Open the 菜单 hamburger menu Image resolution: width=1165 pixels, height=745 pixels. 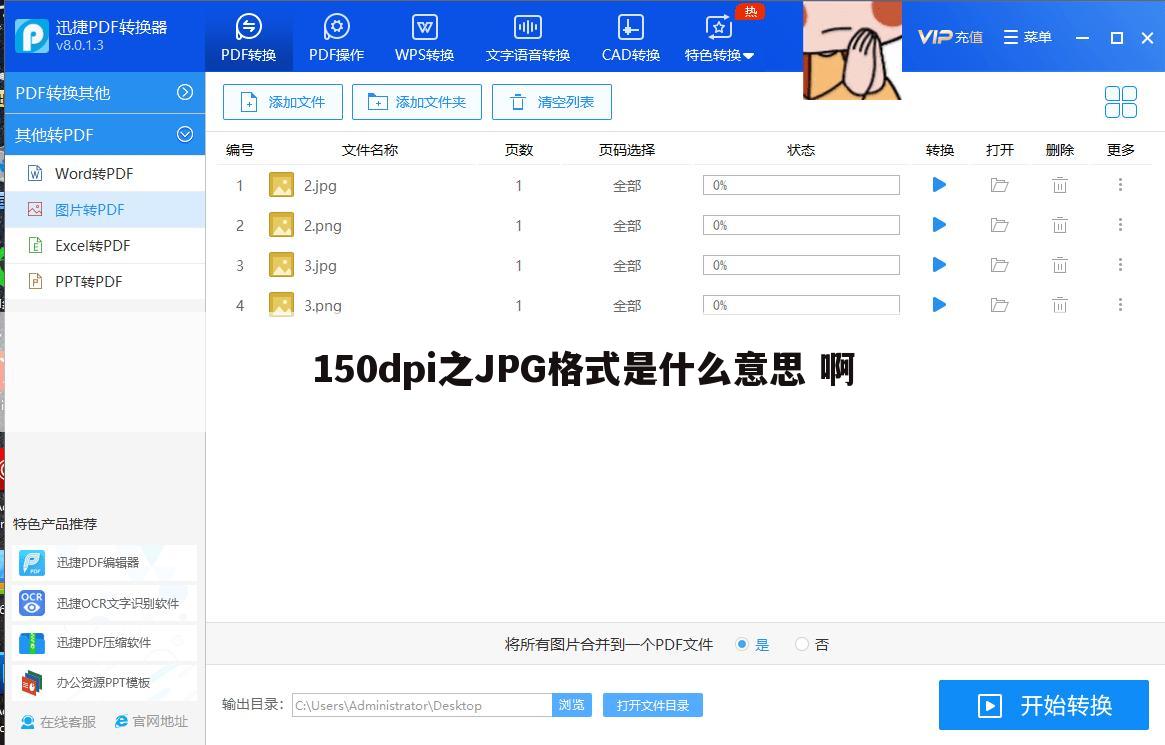[x=1028, y=36]
